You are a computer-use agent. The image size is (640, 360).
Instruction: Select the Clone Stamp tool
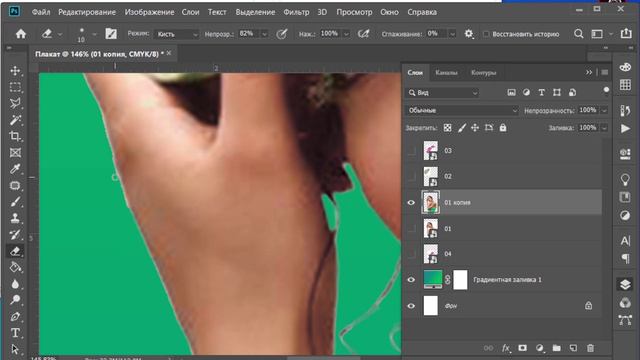[15, 218]
